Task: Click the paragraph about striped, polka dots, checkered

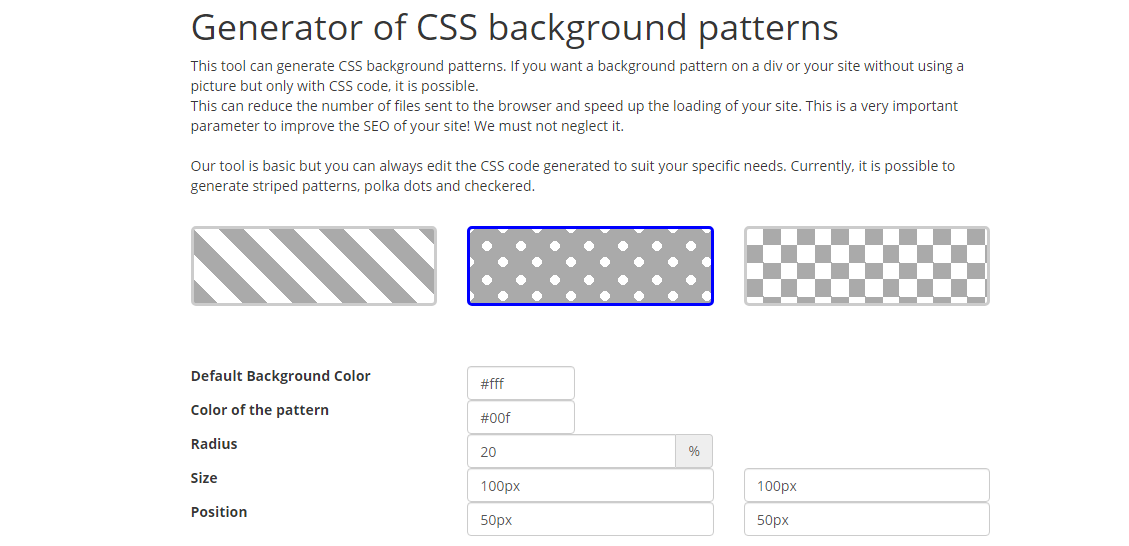Action: (x=573, y=176)
